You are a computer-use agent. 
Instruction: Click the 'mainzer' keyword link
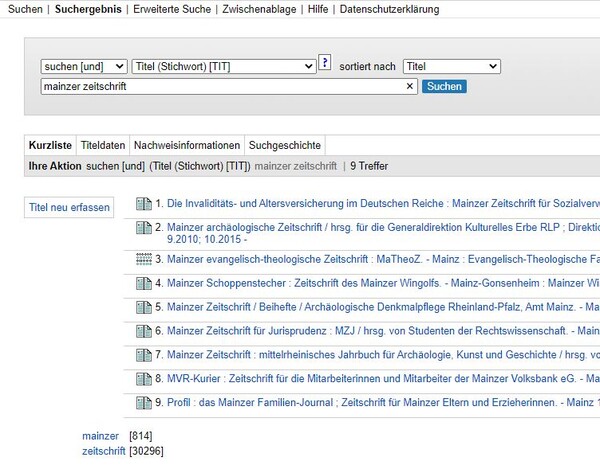[x=101, y=436]
